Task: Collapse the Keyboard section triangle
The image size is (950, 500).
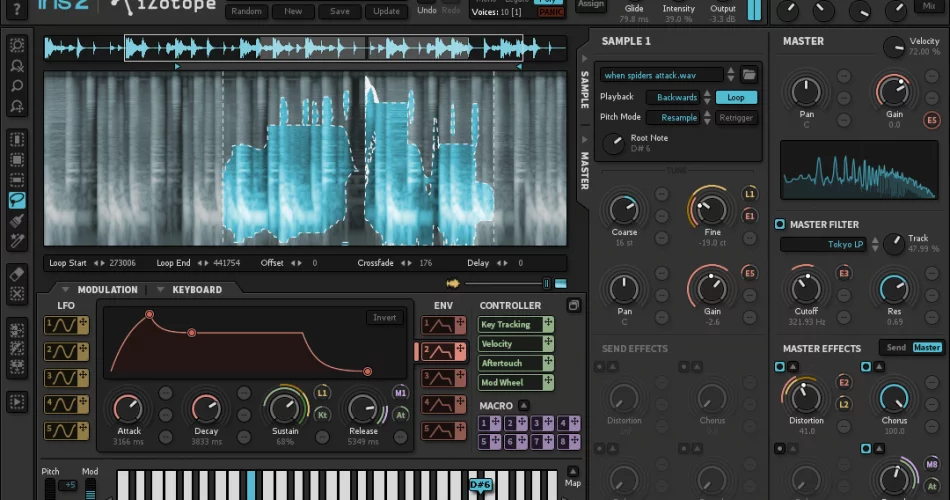Action: coord(161,290)
